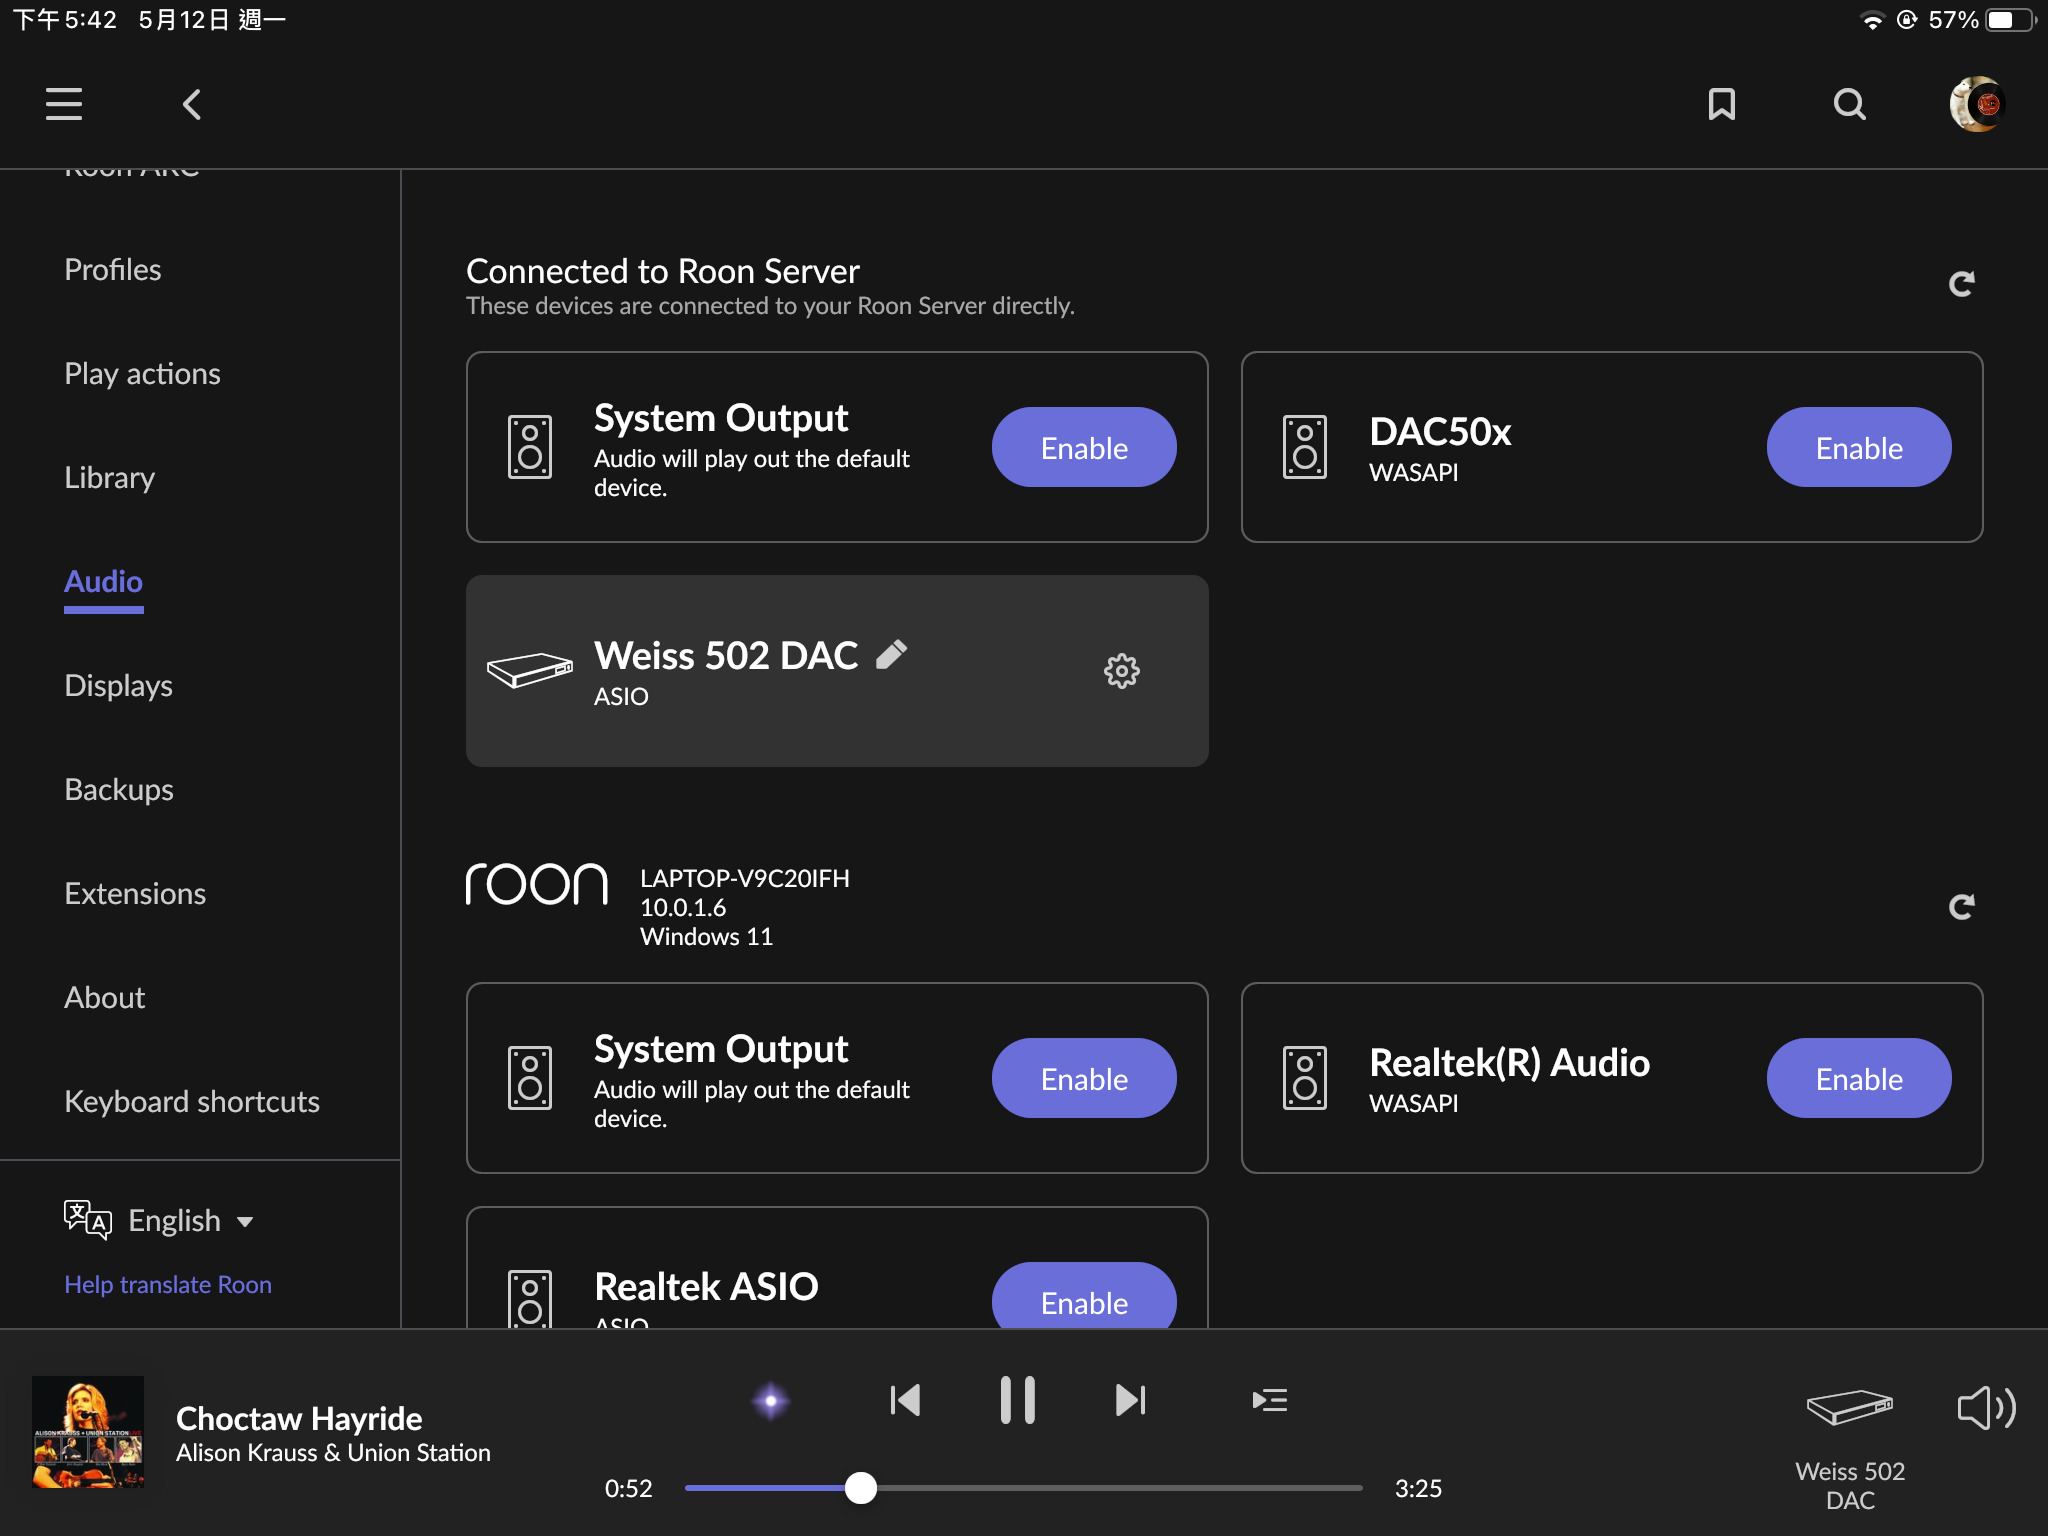2048x1536 pixels.
Task: Open Extensions settings tab
Action: [135, 894]
